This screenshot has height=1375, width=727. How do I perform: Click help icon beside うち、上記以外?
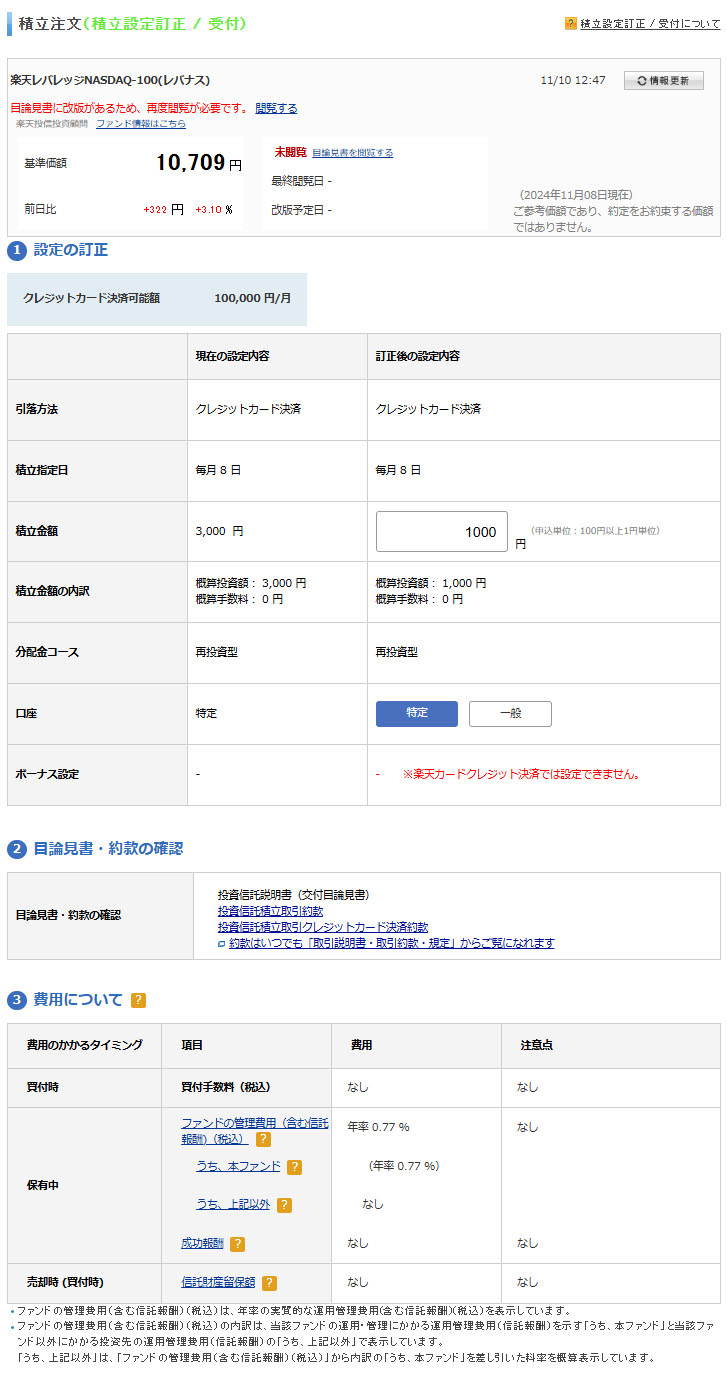coord(284,1205)
